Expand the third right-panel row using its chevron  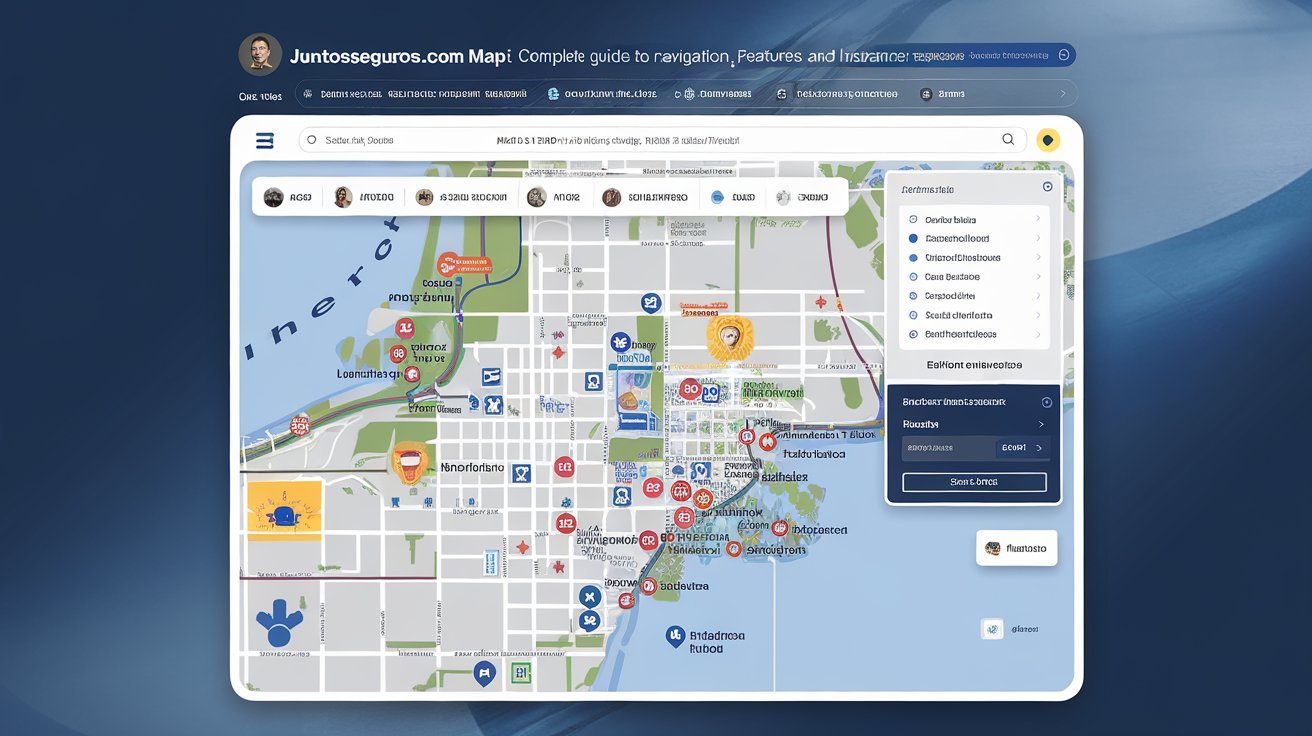point(1038,257)
